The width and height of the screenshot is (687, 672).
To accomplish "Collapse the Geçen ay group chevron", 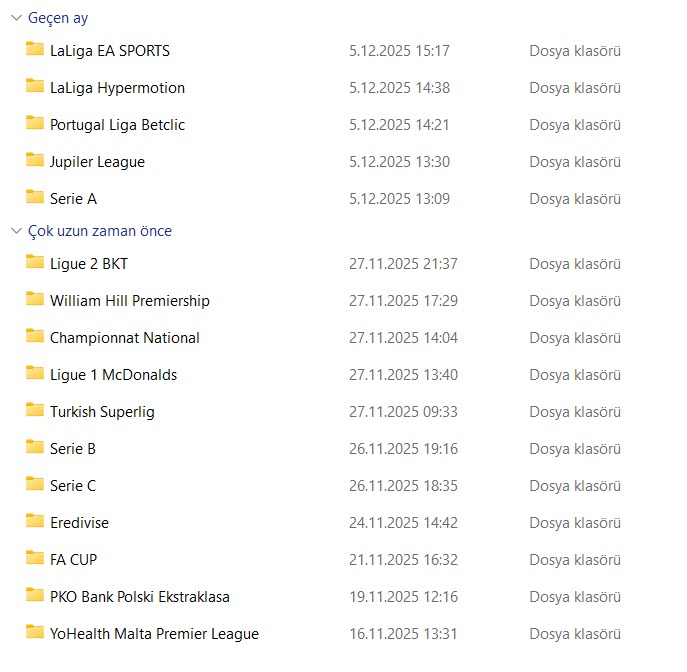I will (15, 18).
